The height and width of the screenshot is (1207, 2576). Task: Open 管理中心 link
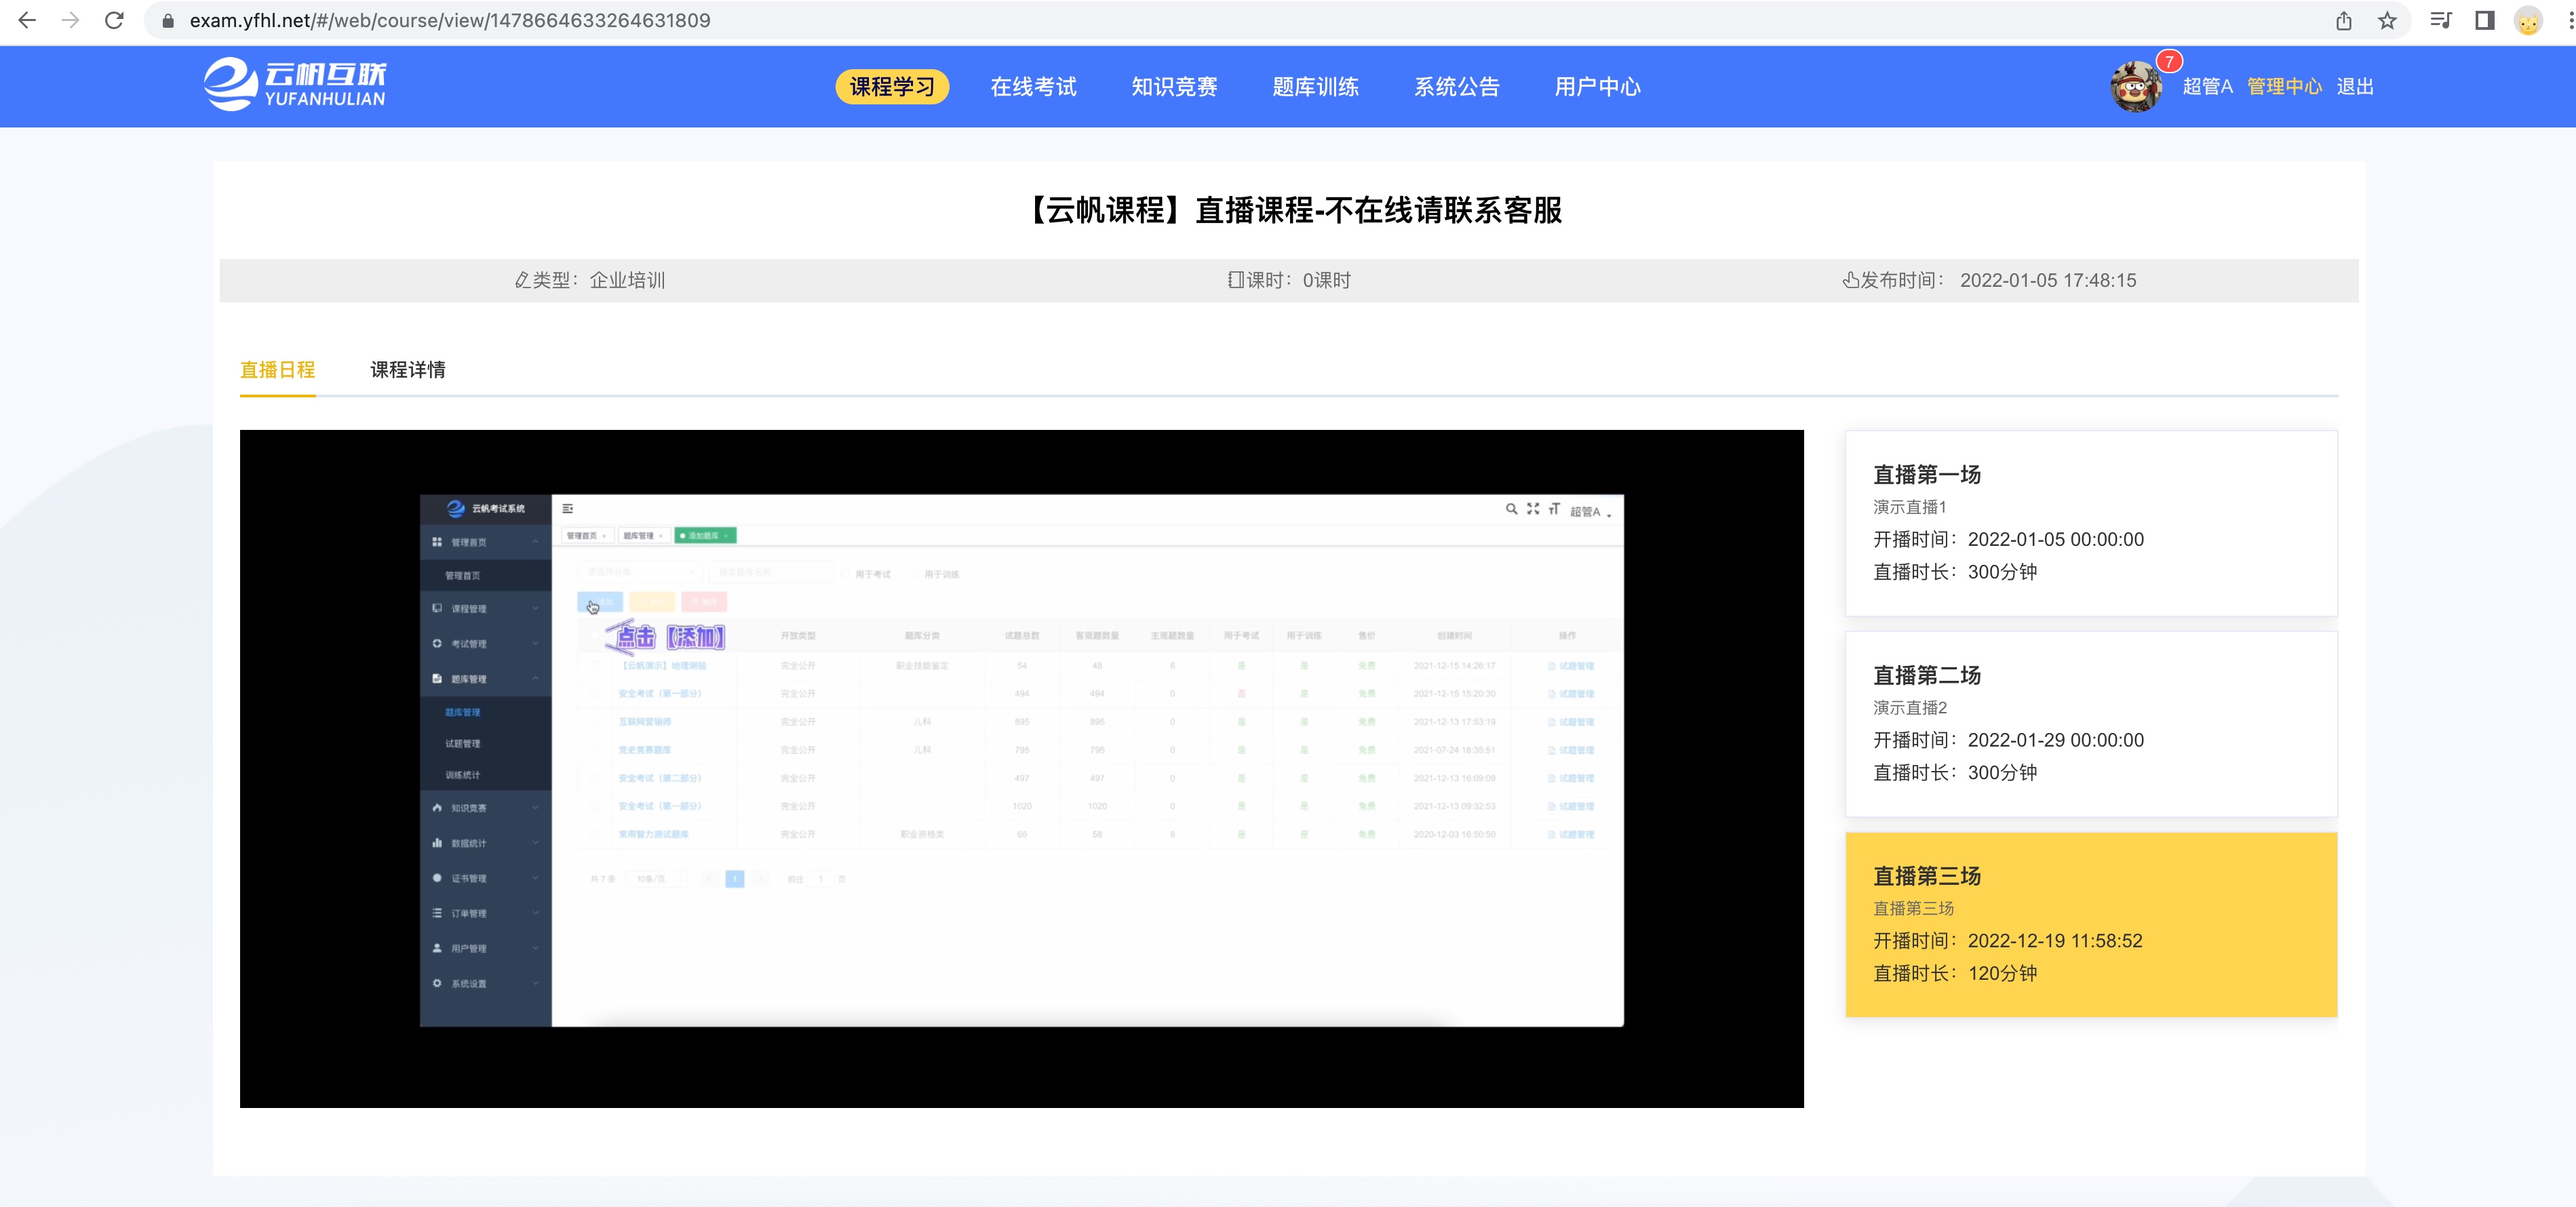coord(2284,87)
